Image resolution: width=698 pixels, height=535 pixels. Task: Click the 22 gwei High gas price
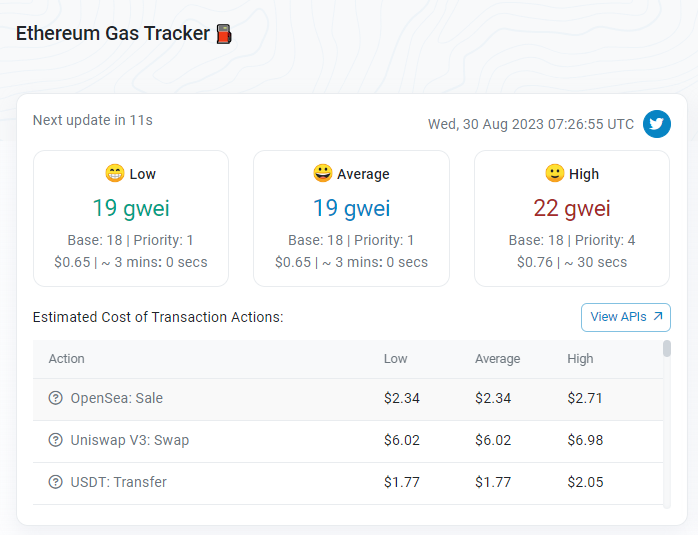tap(572, 208)
